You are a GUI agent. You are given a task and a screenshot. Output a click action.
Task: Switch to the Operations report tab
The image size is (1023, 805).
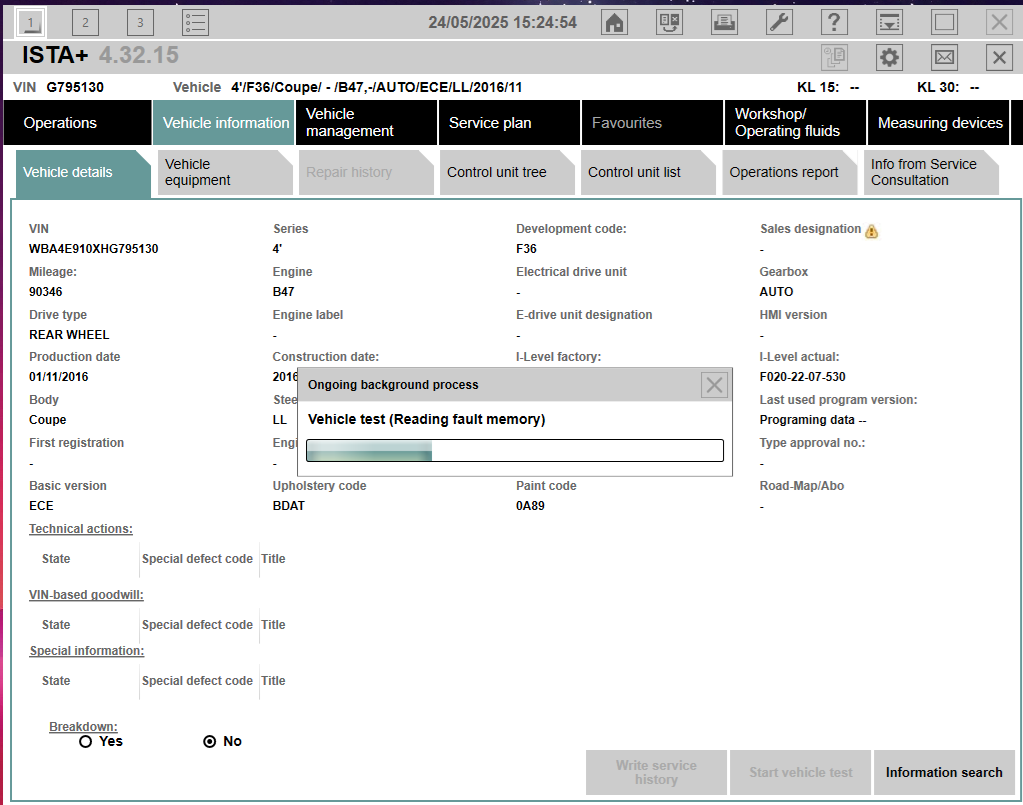[x=789, y=172]
